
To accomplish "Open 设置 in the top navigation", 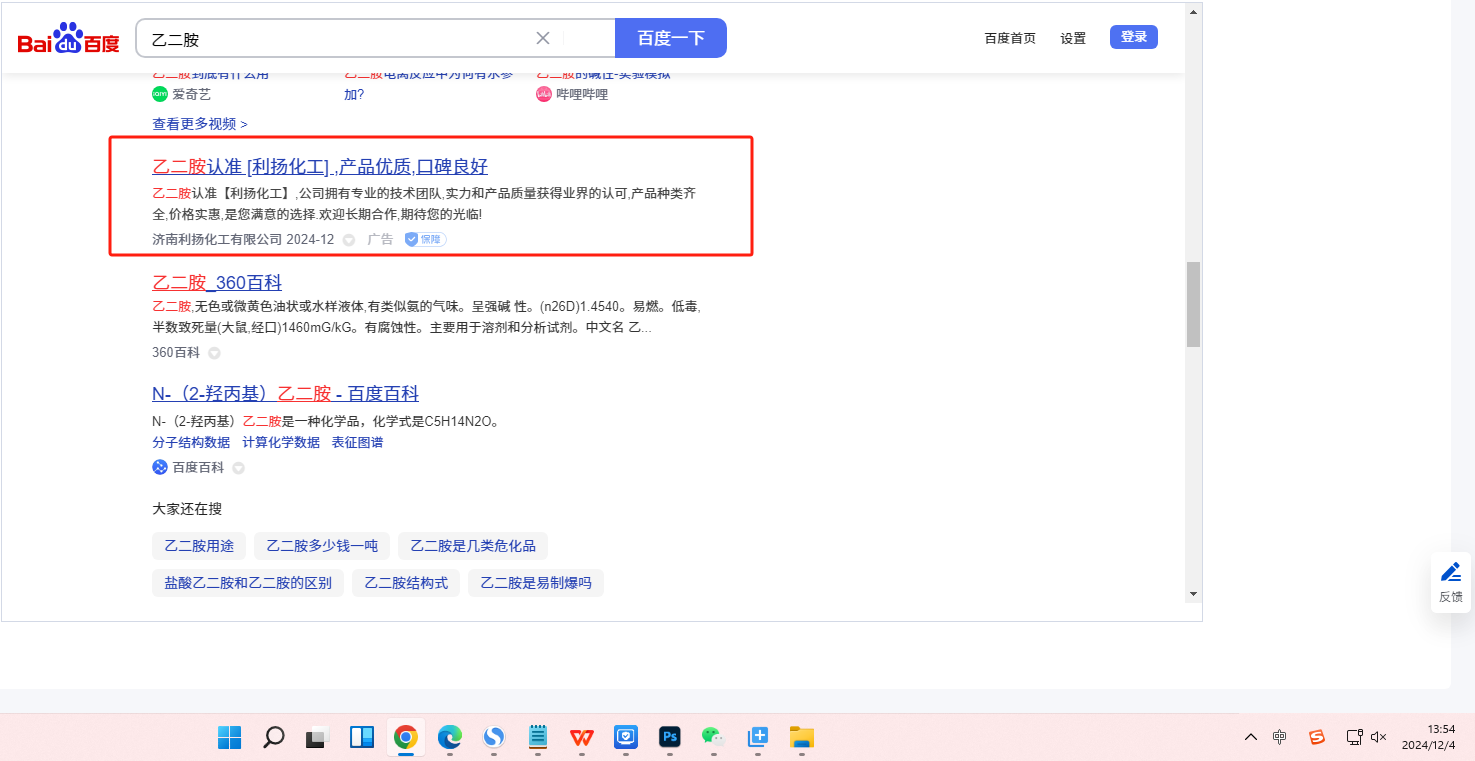I will click(1073, 38).
